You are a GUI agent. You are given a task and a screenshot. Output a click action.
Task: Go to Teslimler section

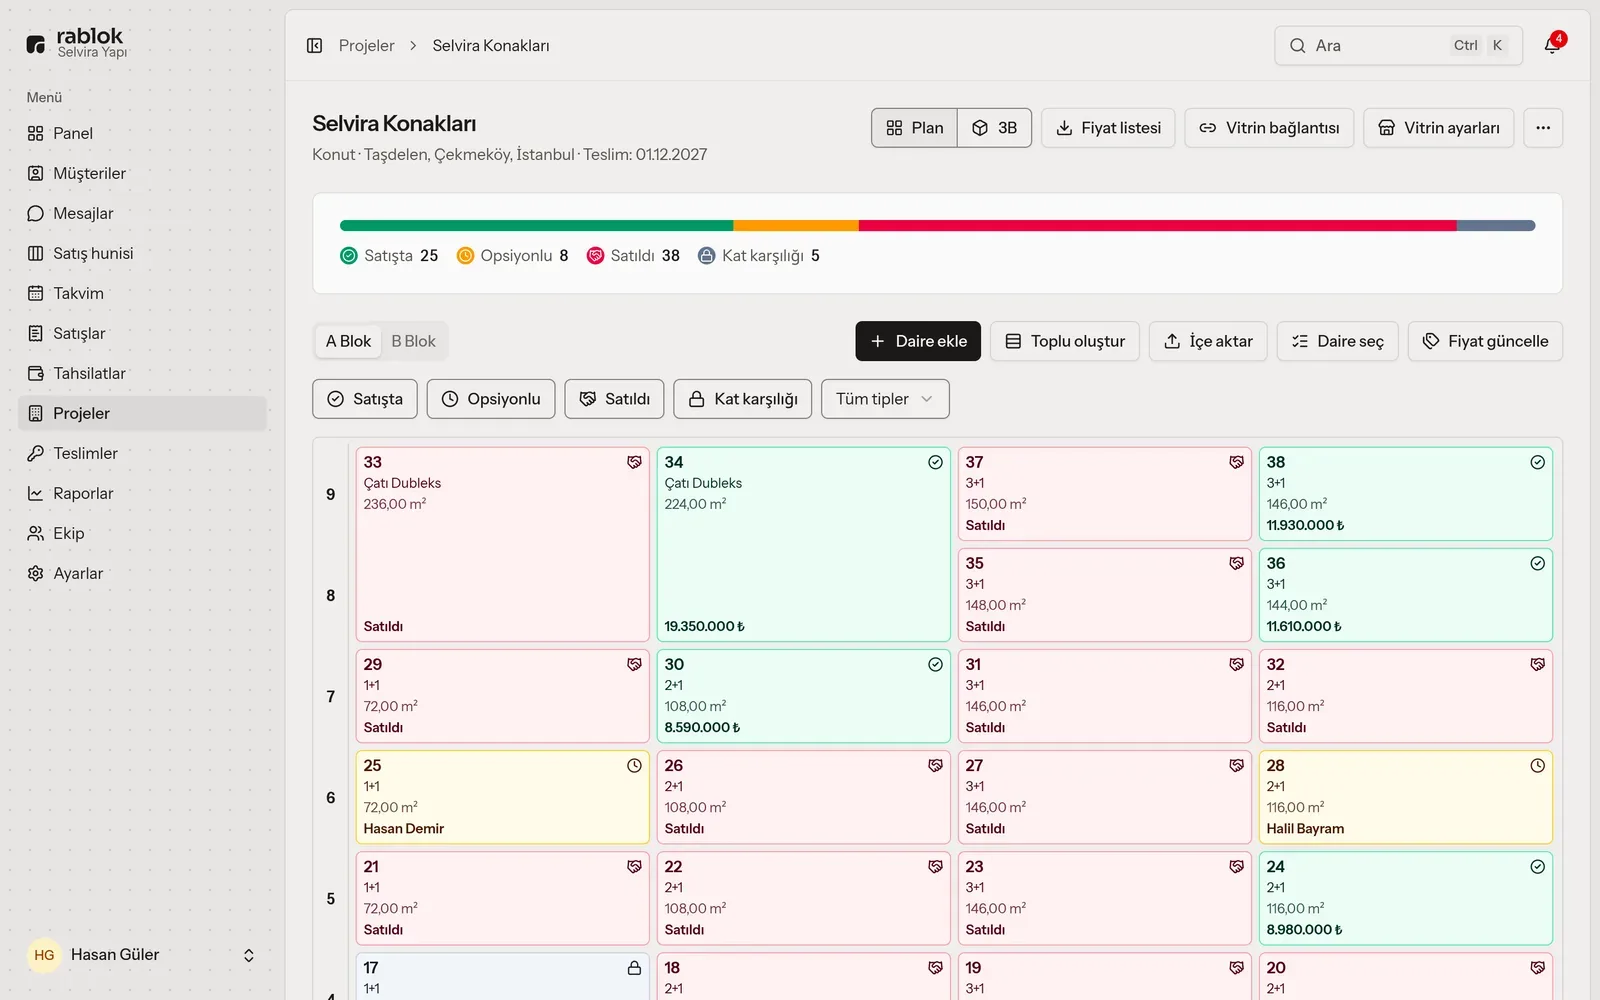[142, 453]
